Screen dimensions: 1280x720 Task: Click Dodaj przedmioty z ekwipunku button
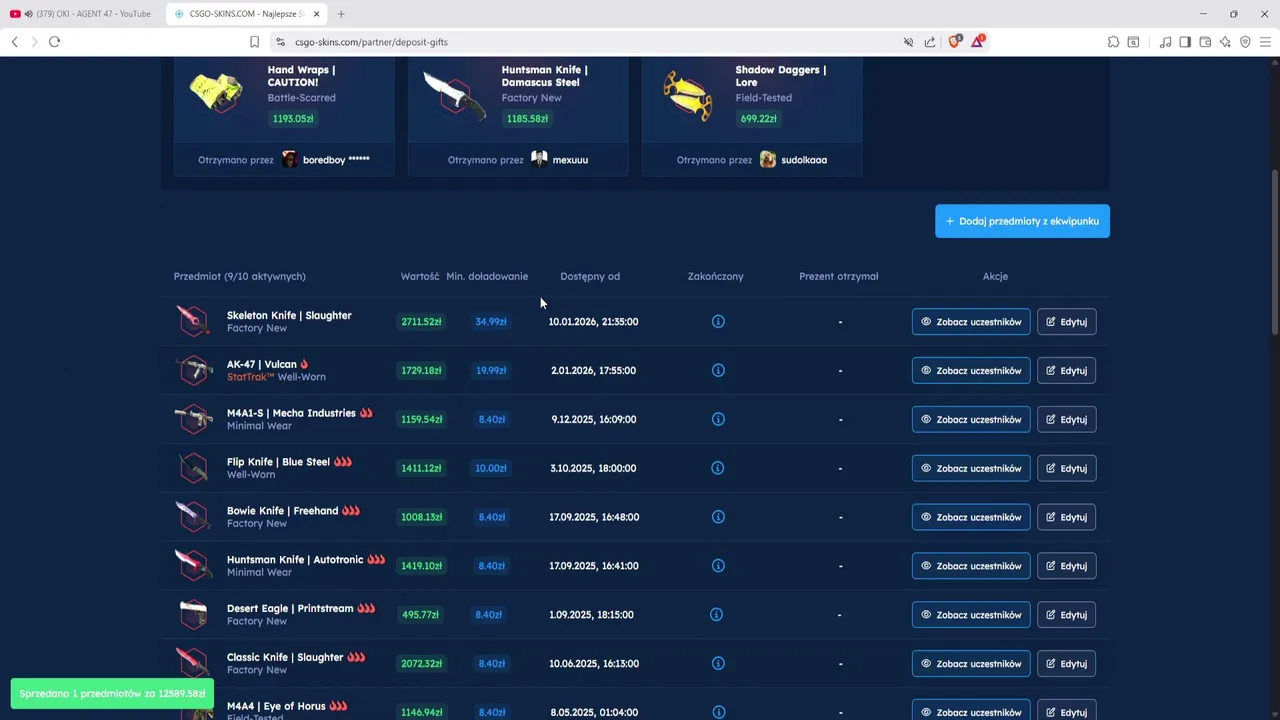(1022, 221)
